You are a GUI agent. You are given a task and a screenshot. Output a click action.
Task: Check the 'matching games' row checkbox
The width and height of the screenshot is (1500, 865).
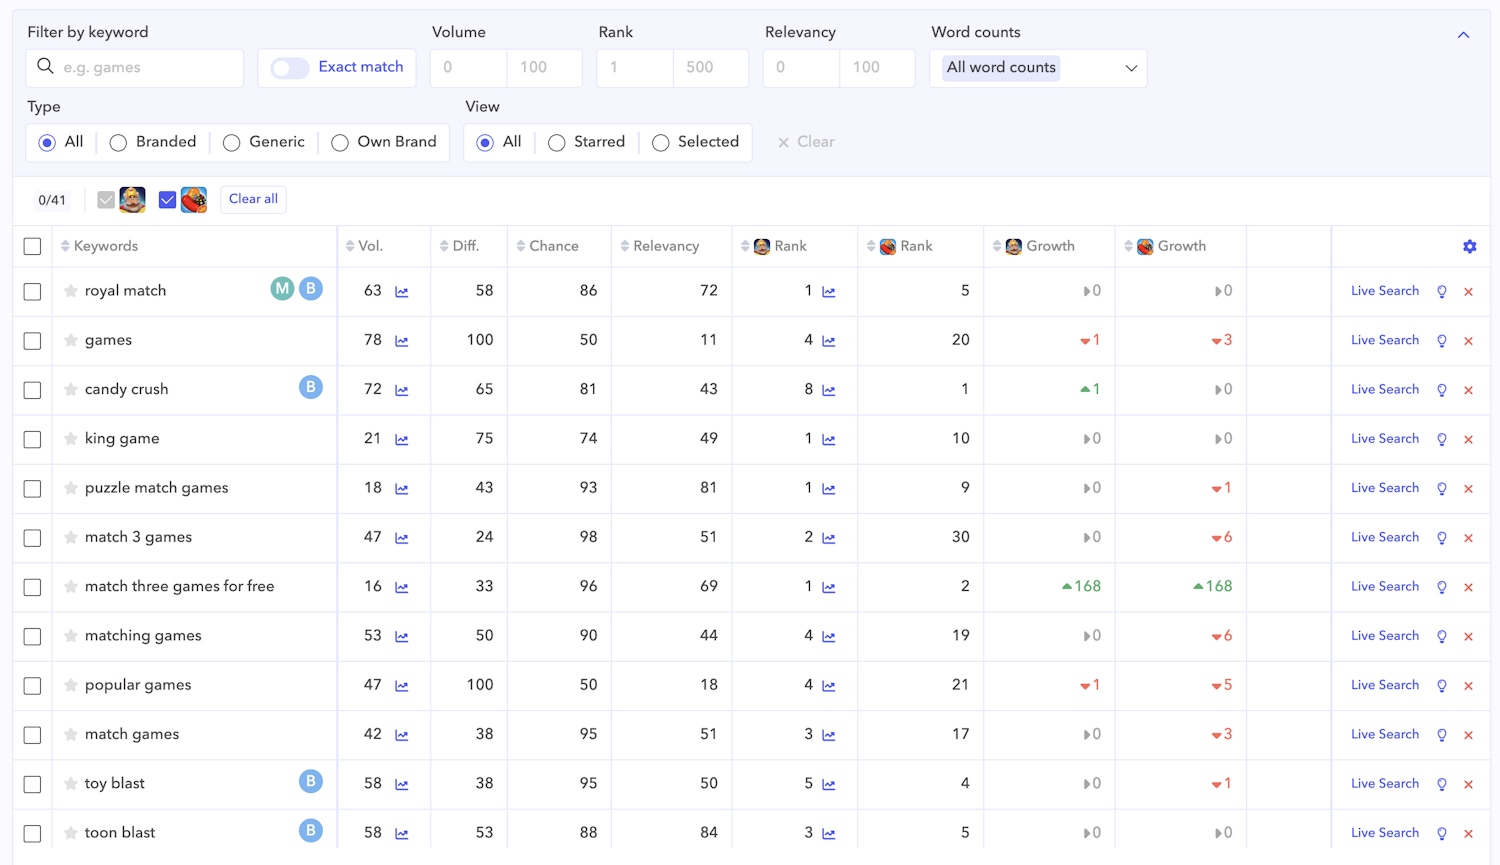tap(32, 636)
